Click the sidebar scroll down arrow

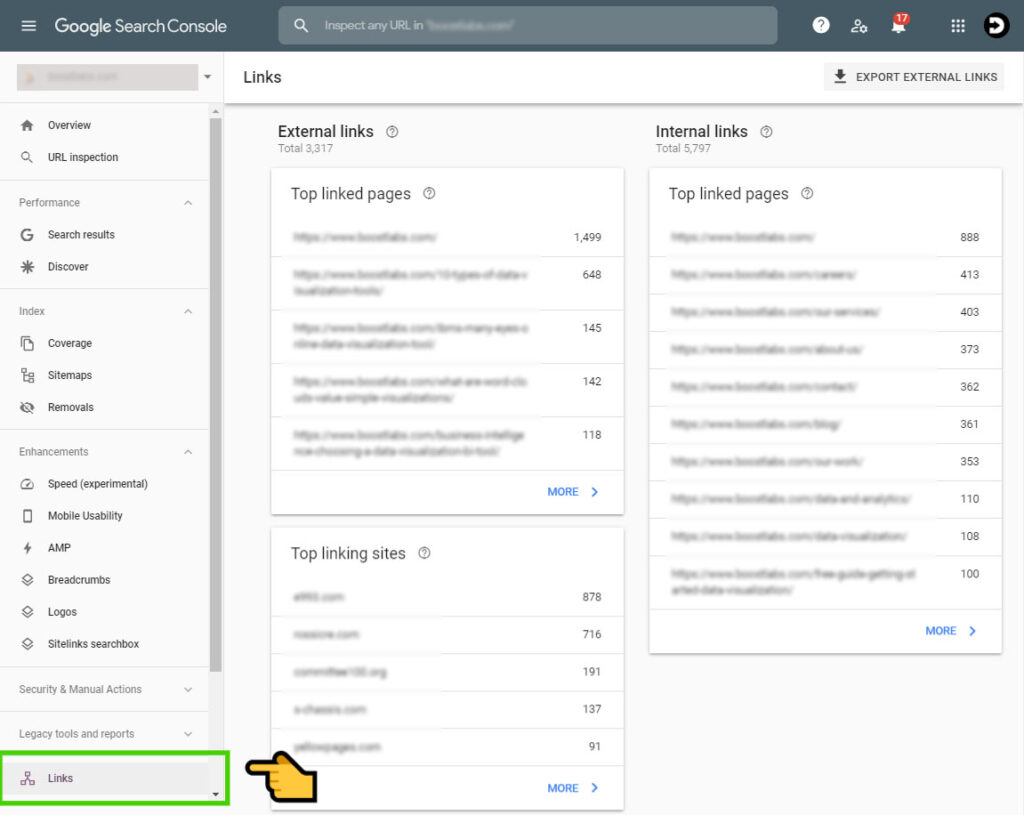click(216, 795)
